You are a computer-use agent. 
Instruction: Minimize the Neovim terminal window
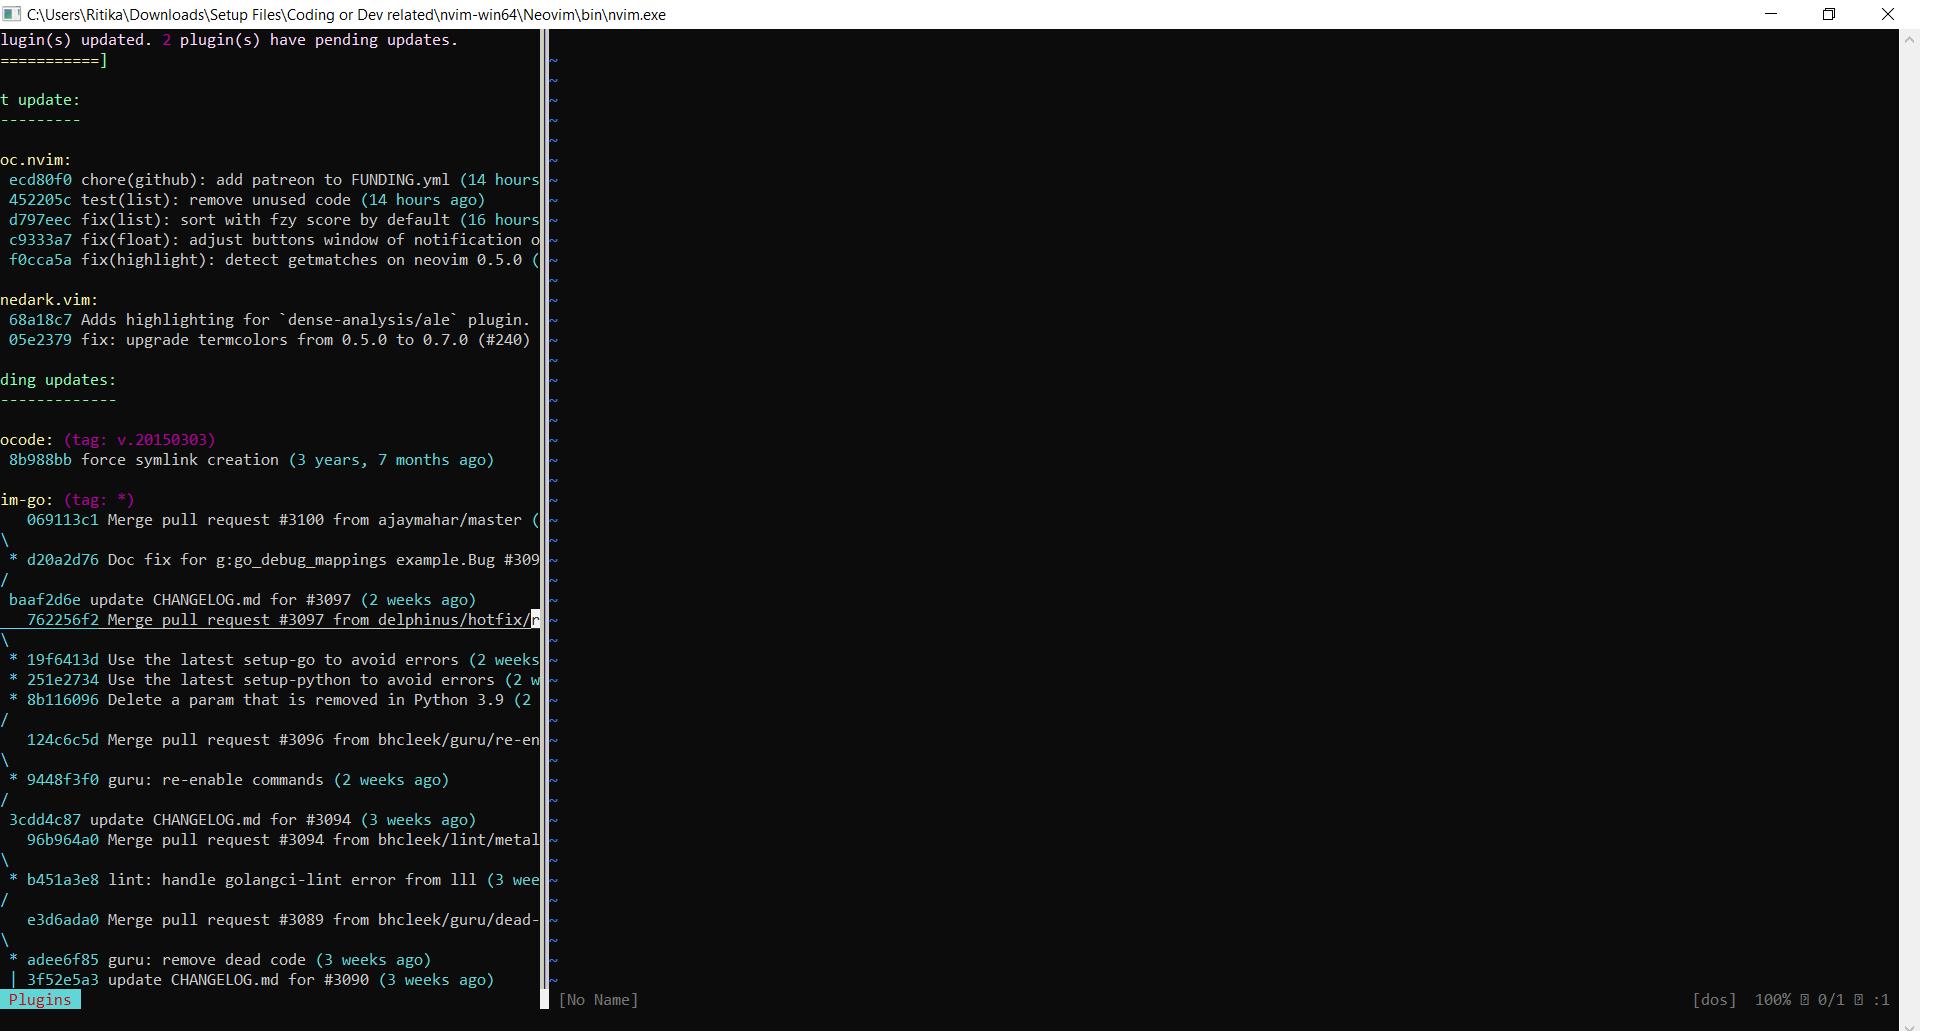[x=1771, y=14]
